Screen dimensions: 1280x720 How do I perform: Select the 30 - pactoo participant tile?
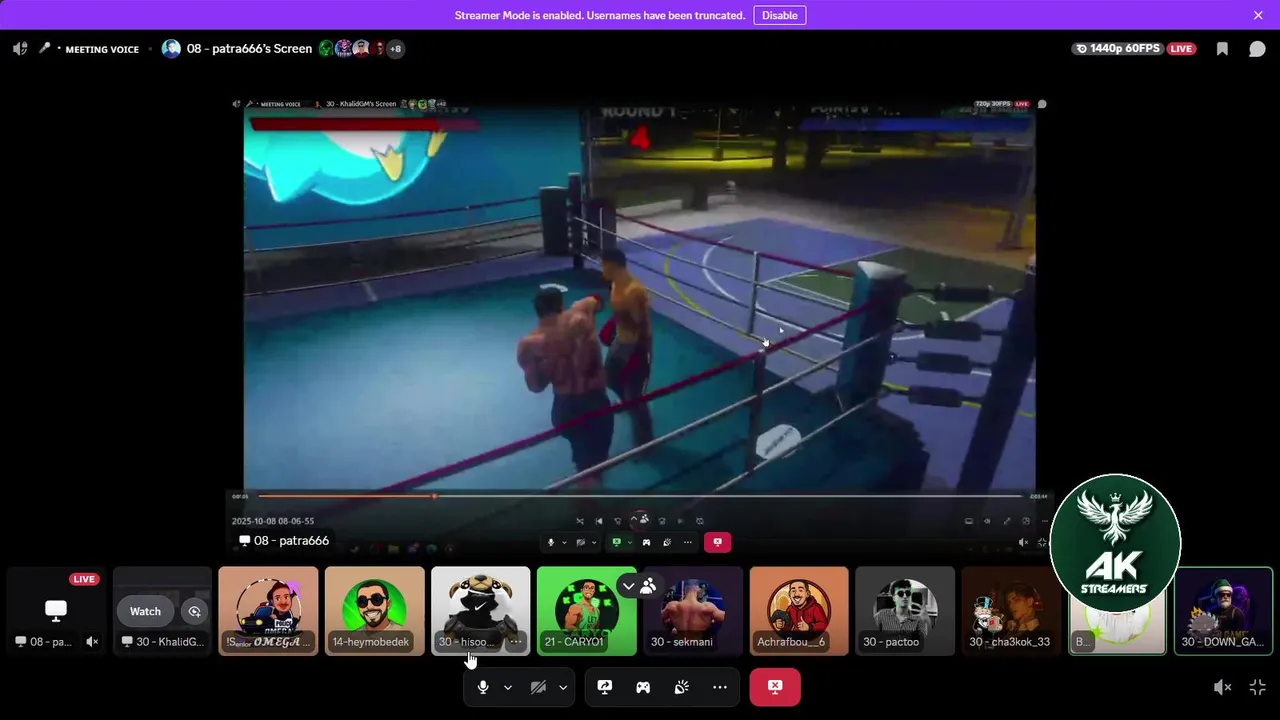pyautogui.click(x=905, y=611)
